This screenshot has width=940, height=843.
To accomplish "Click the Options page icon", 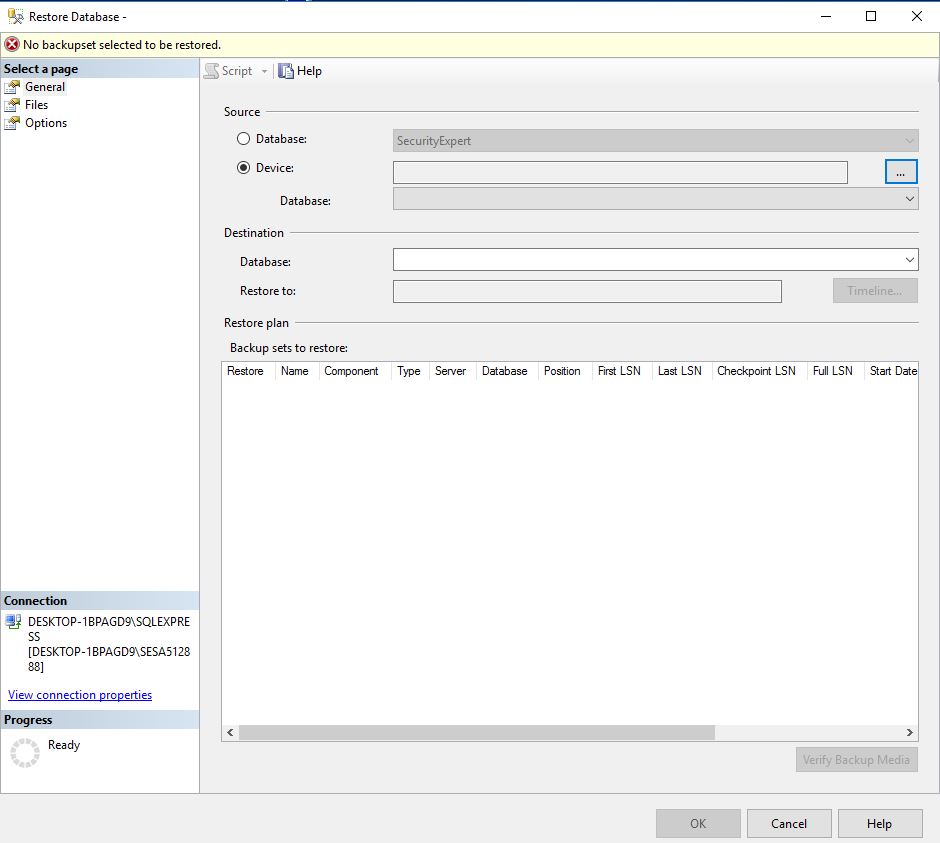I will point(12,123).
